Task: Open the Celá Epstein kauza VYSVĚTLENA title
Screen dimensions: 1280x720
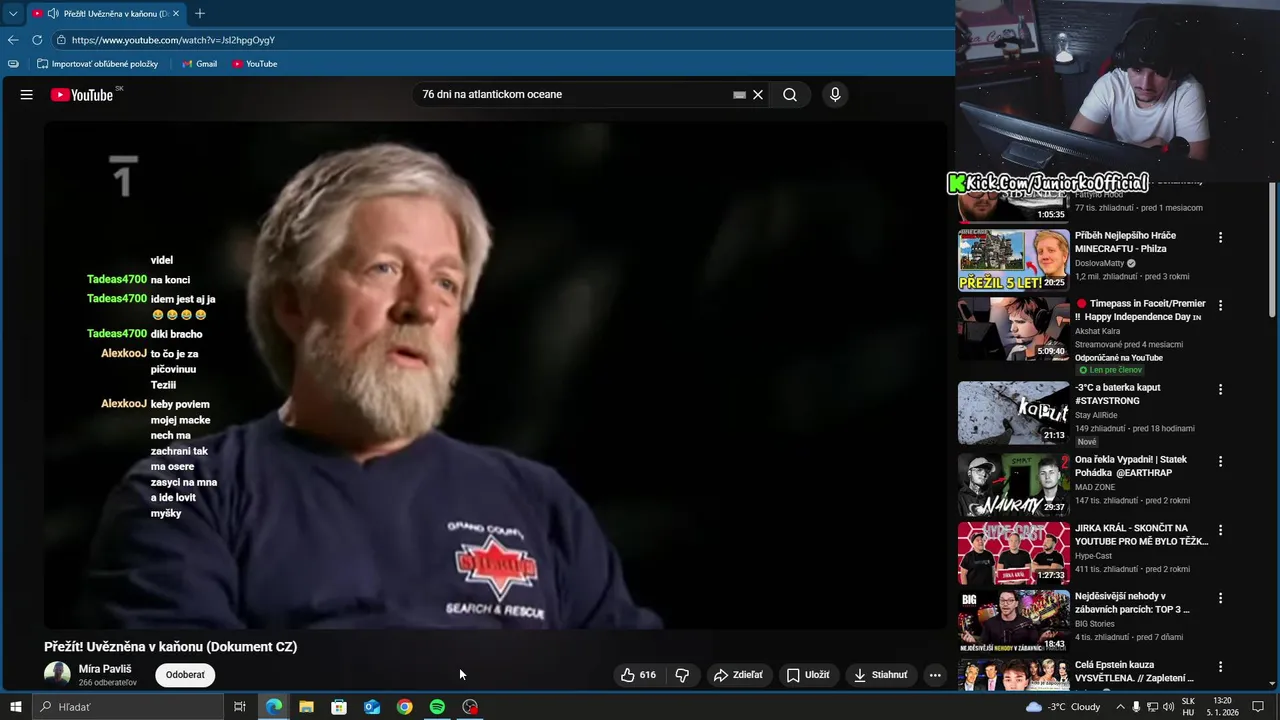Action: point(1136,671)
